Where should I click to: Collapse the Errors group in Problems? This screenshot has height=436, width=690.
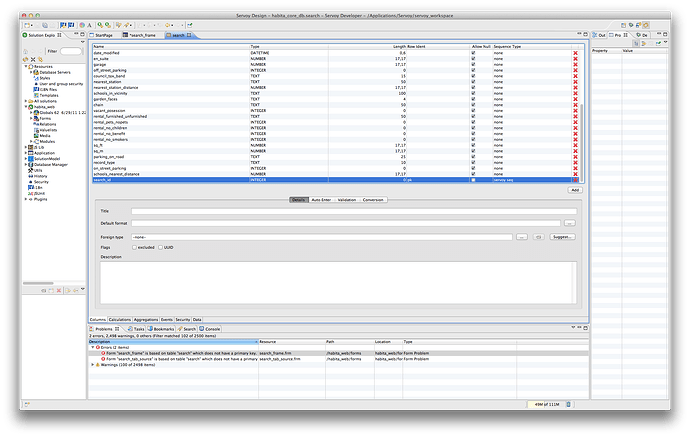[92, 348]
